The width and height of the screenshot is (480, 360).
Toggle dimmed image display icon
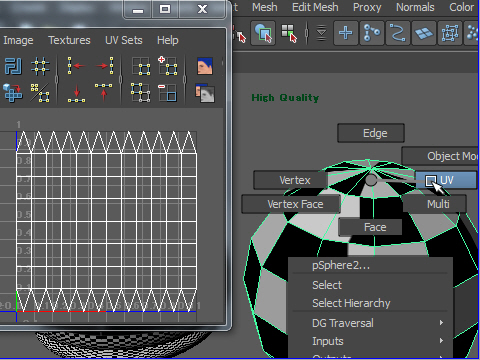pos(205,93)
